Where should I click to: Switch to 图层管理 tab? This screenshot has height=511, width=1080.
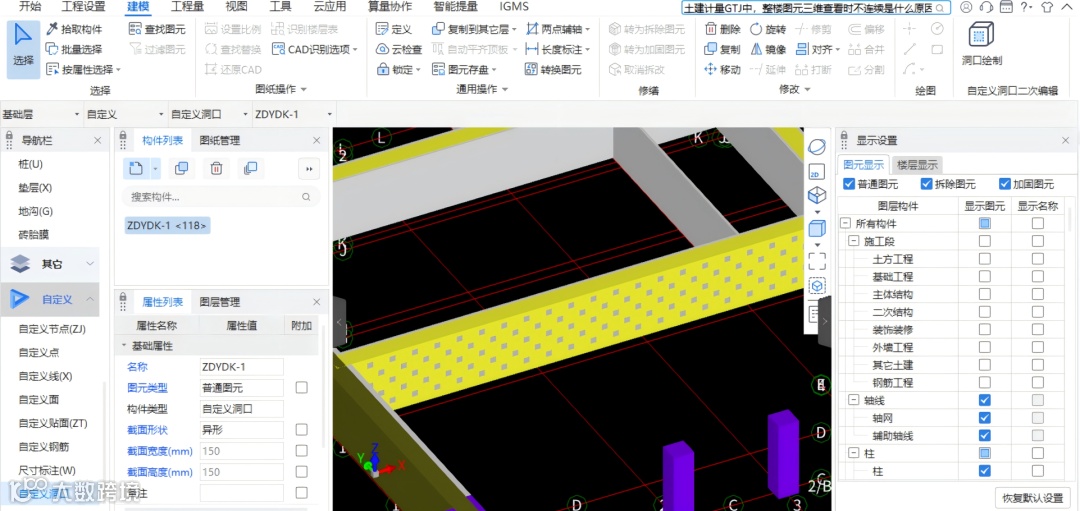click(x=220, y=302)
